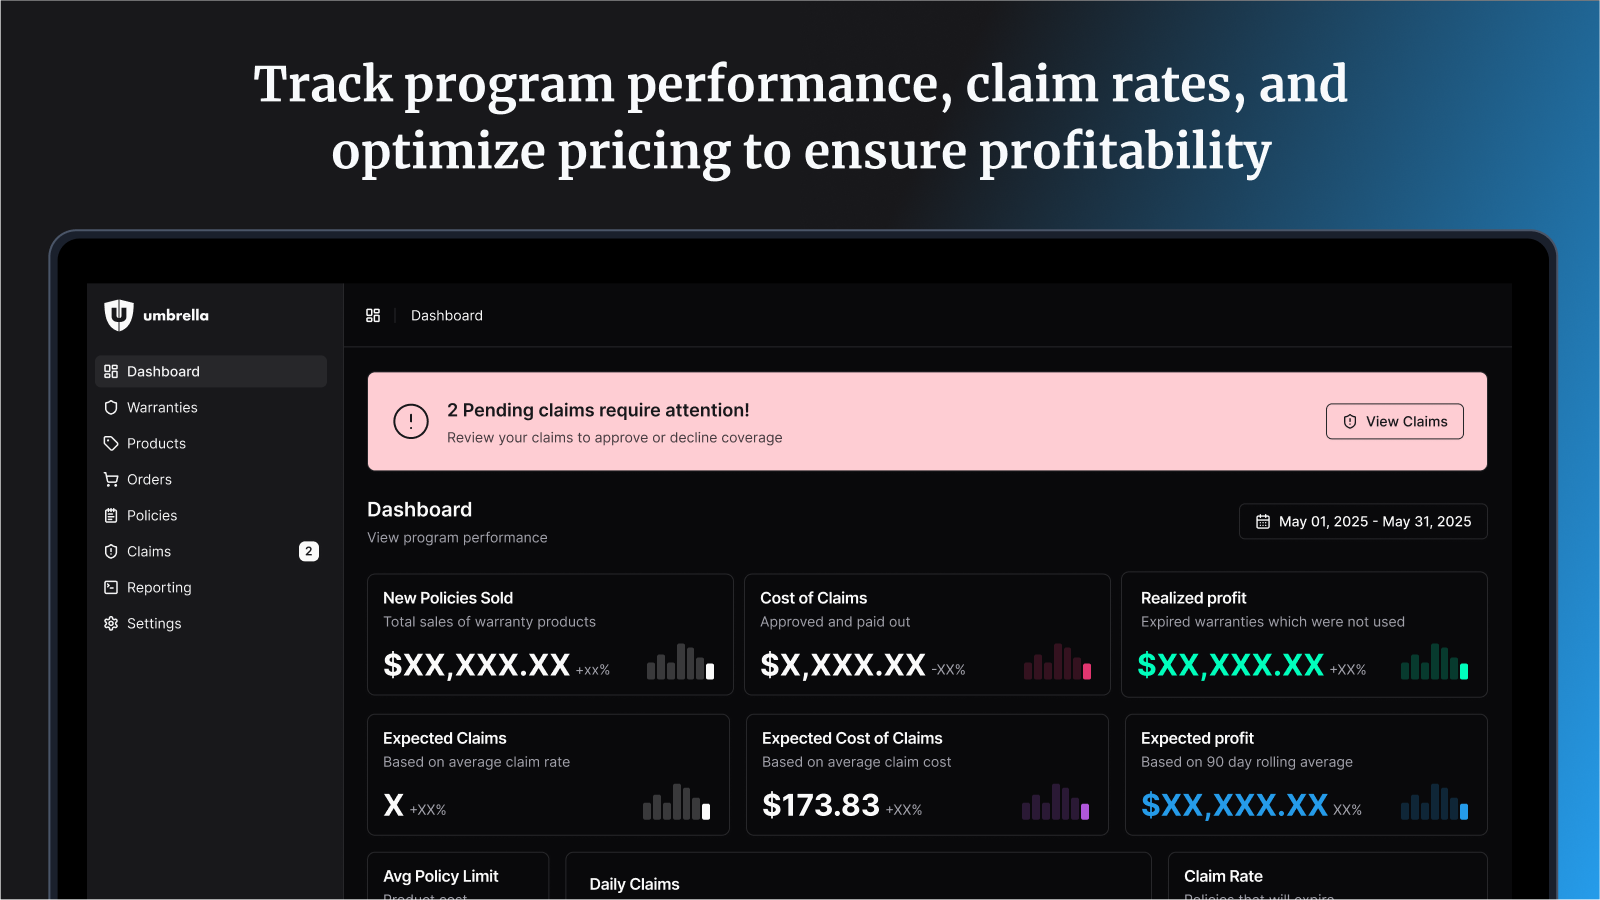Select Warranties in the sidebar
The height and width of the screenshot is (900, 1600).
tap(211, 407)
